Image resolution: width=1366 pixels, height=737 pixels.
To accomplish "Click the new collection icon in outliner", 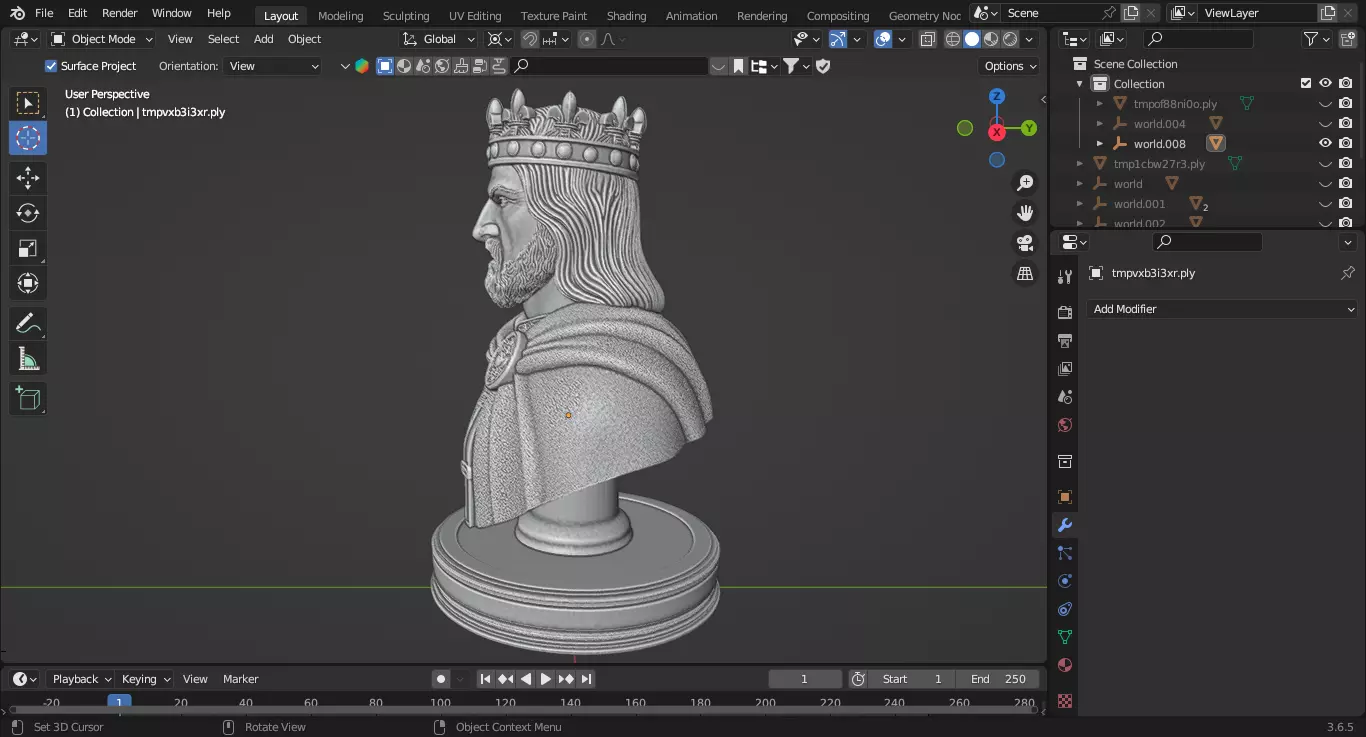I will coord(1346,39).
